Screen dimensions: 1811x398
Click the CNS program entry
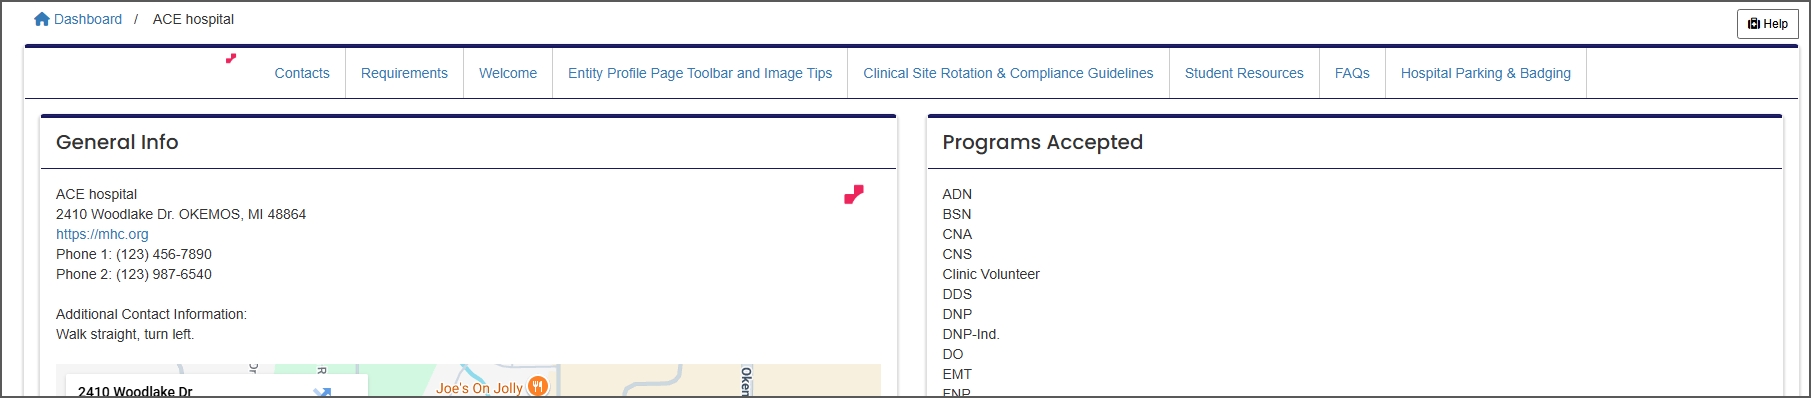(x=957, y=254)
